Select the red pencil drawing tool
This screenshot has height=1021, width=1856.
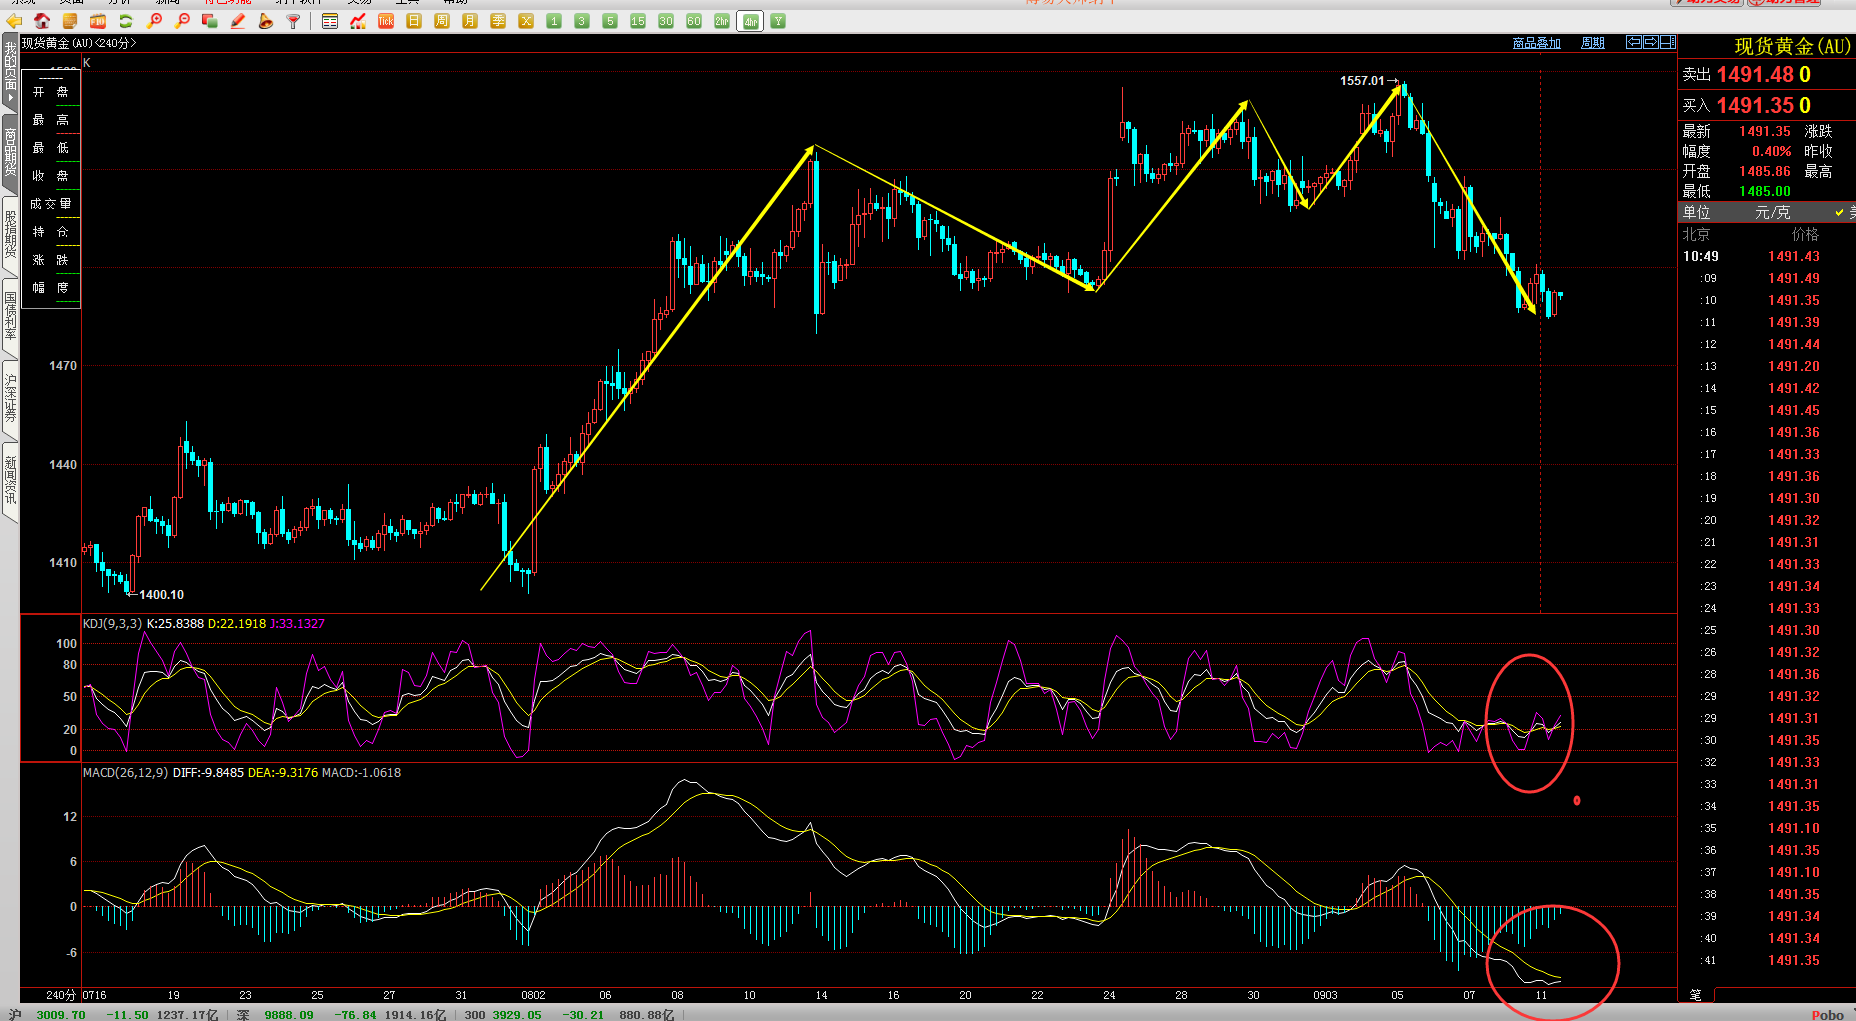pyautogui.click(x=238, y=21)
